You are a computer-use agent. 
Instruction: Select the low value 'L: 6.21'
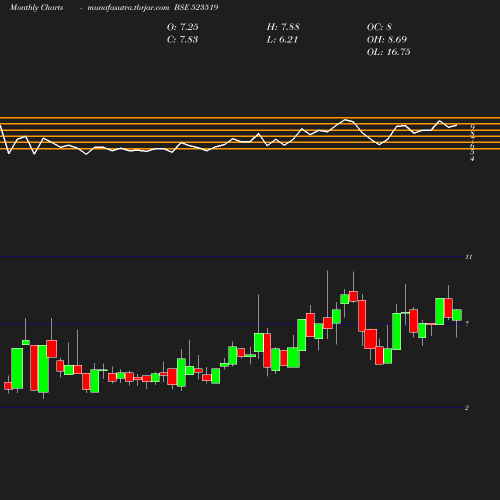coord(282,39)
